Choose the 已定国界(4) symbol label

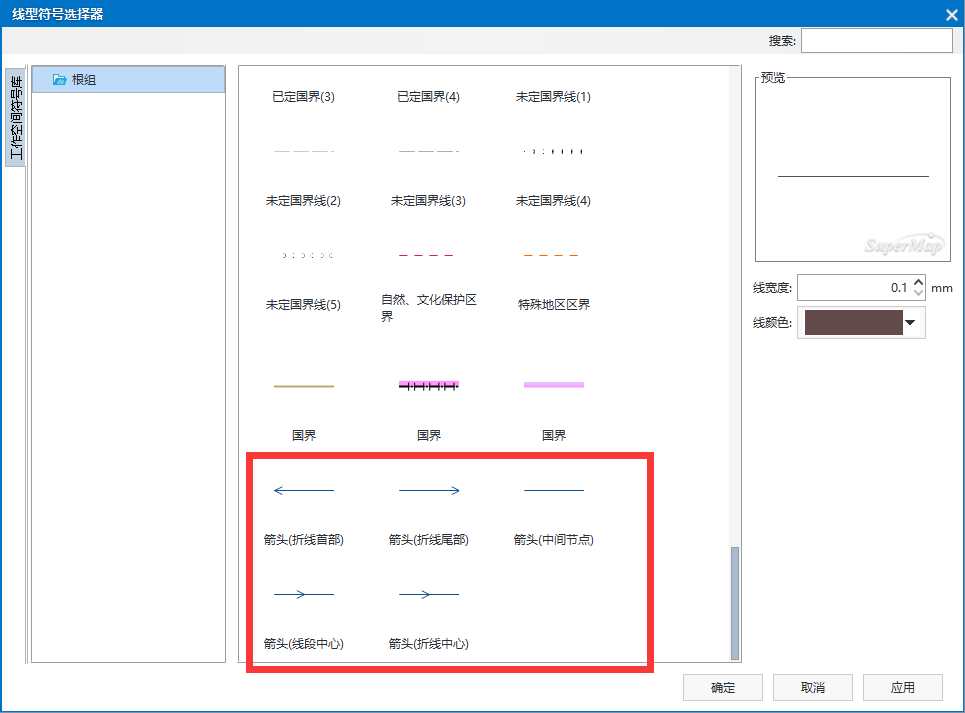tap(428, 97)
